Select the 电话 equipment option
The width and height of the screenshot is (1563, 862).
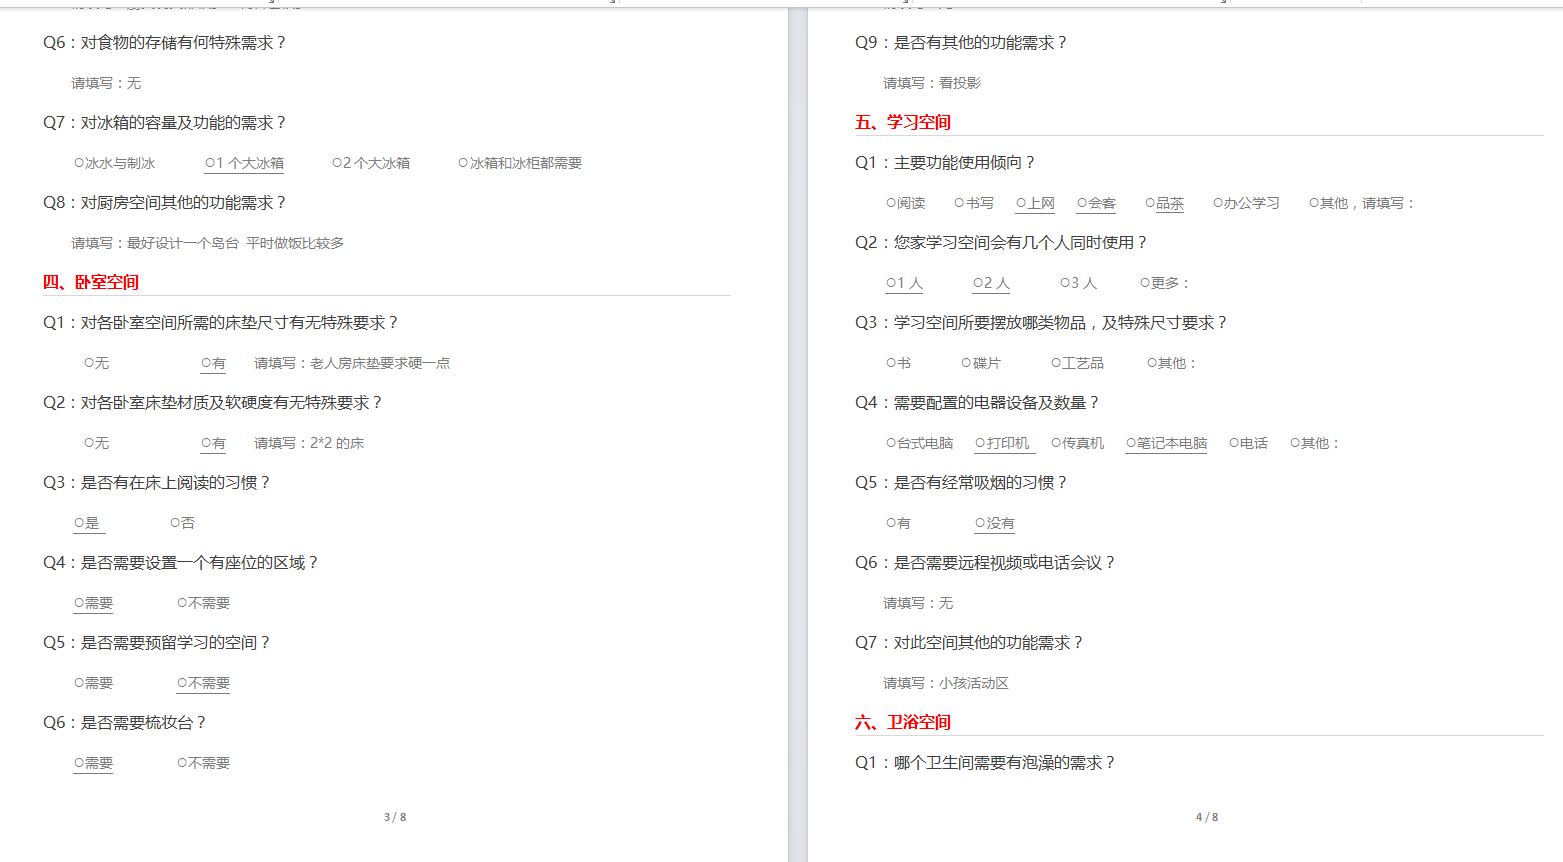pos(1248,443)
